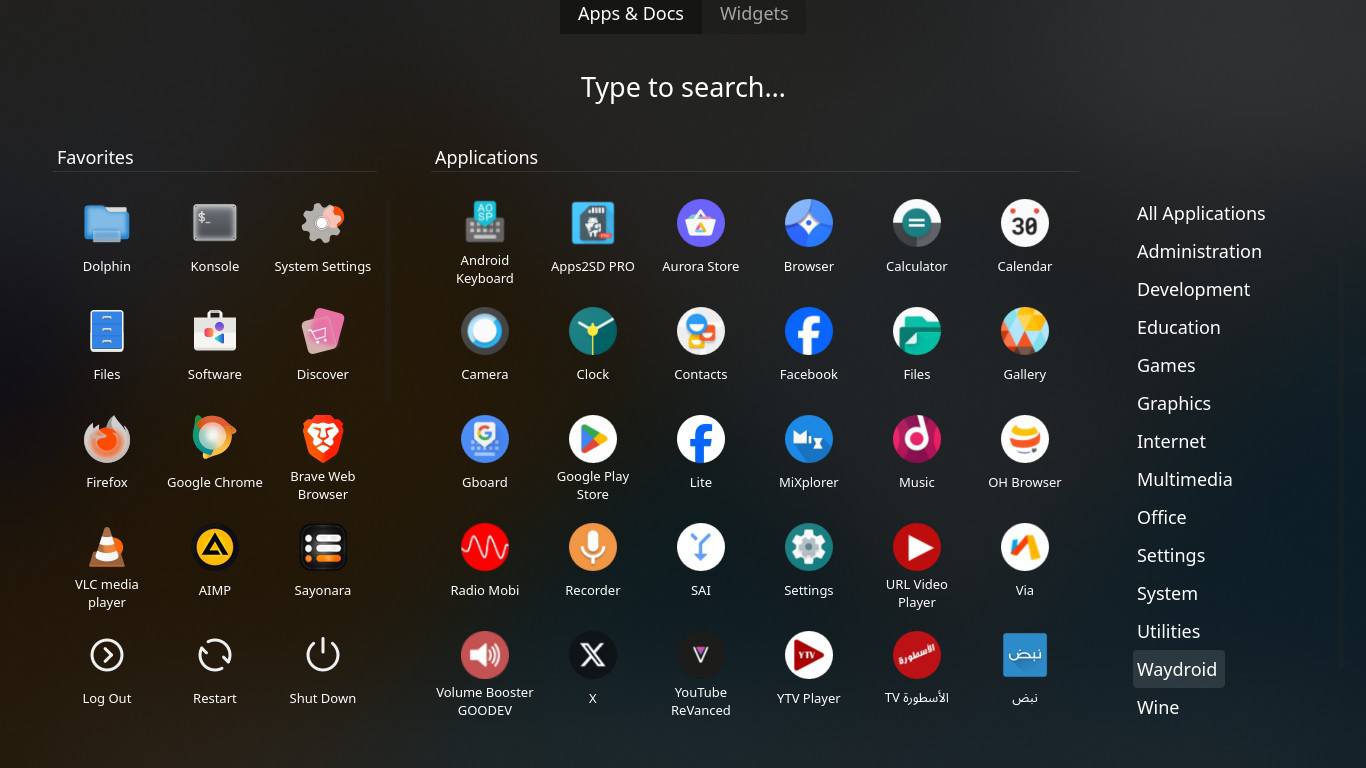Open the Calendar app

[1025, 223]
